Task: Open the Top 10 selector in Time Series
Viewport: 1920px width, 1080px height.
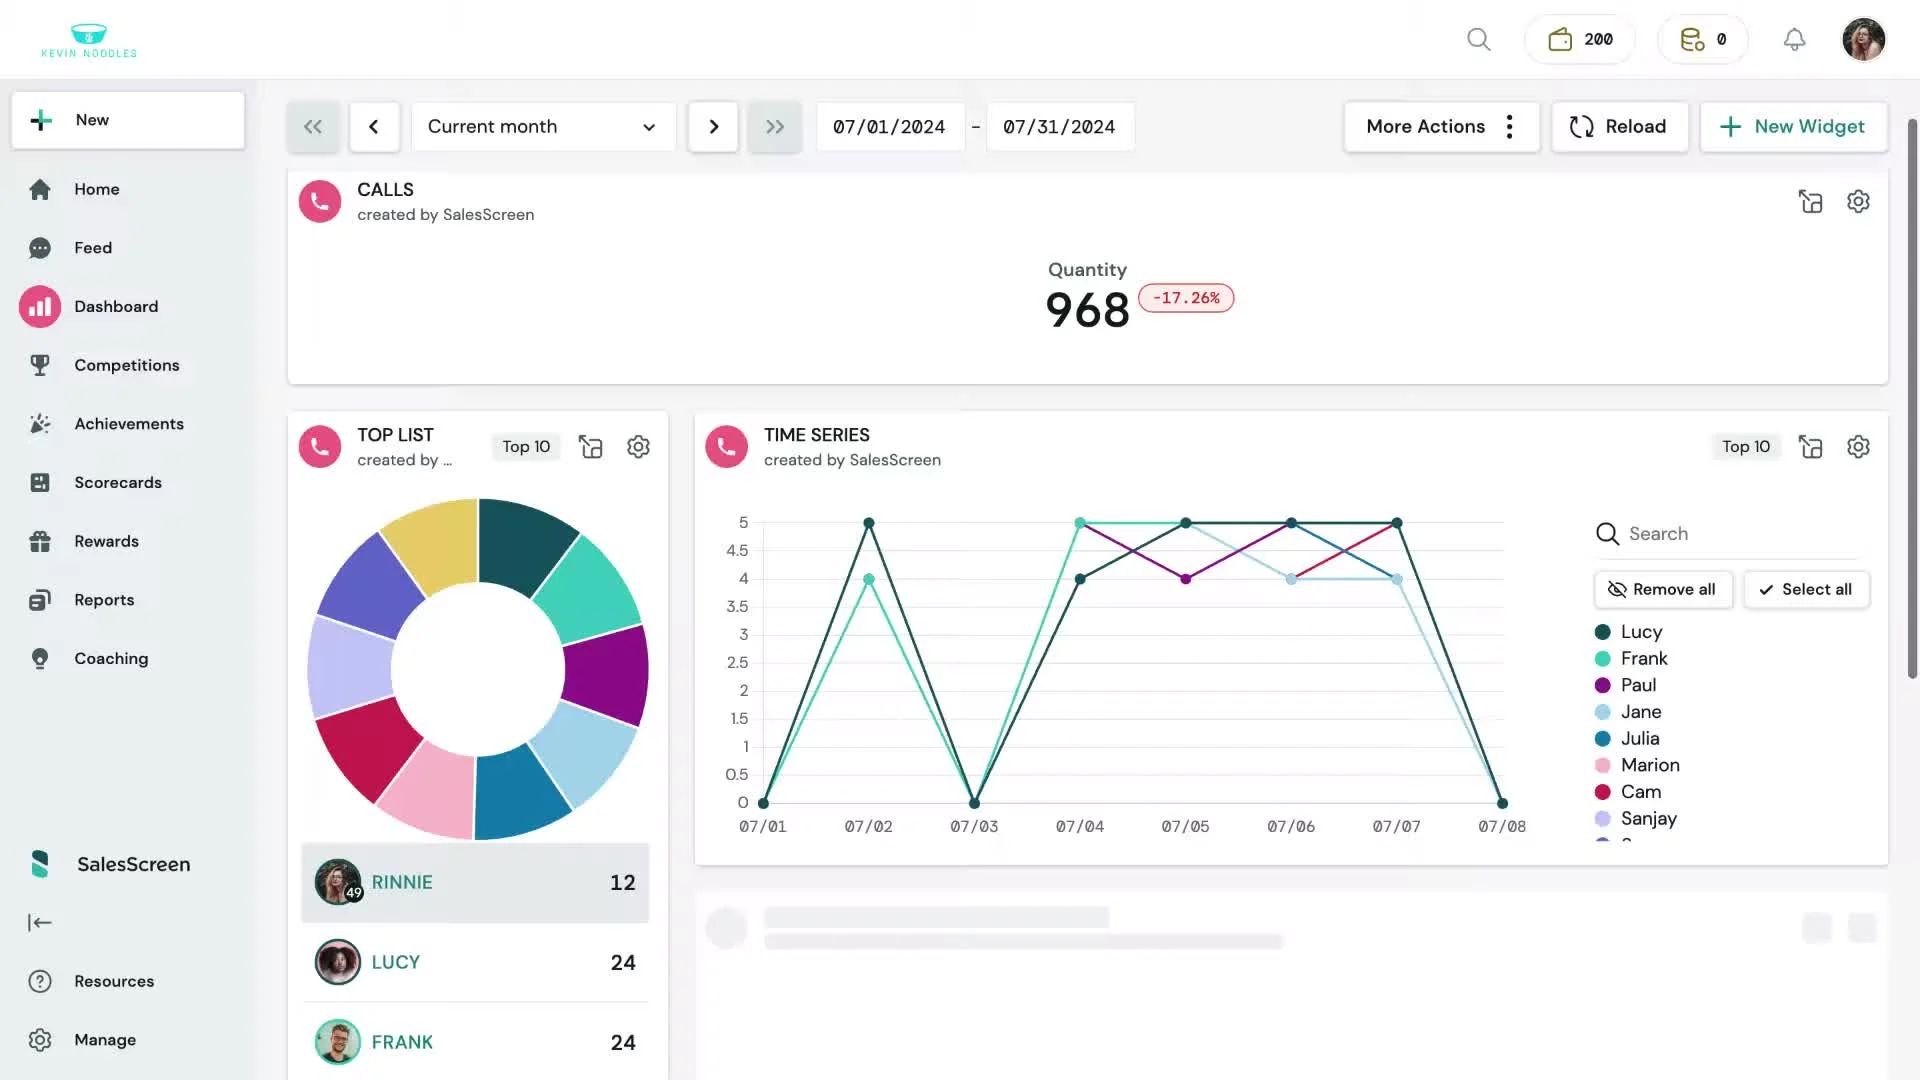Action: 1745,447
